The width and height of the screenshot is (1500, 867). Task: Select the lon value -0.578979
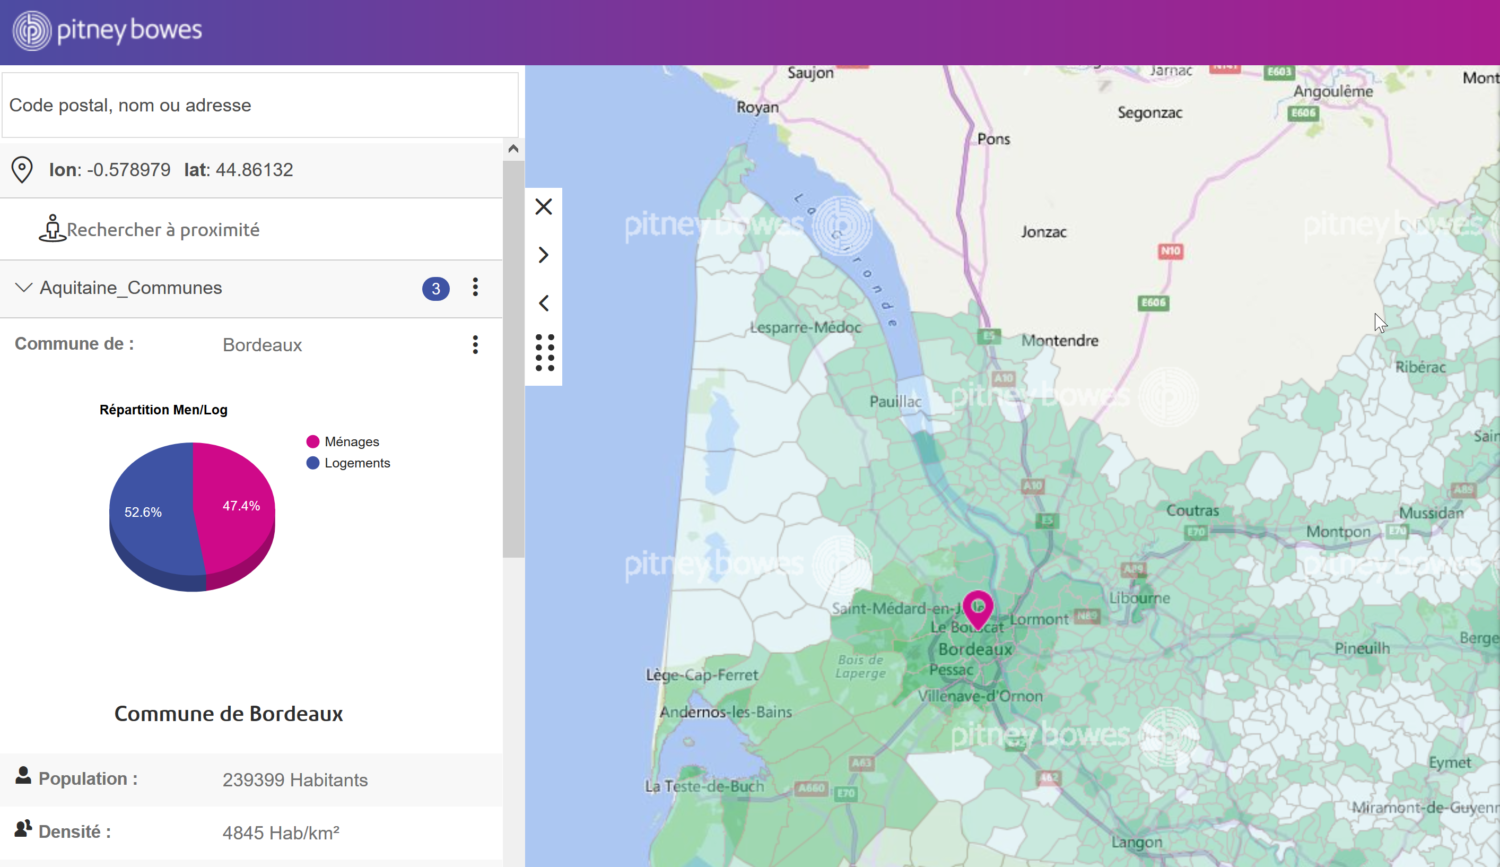pos(129,170)
